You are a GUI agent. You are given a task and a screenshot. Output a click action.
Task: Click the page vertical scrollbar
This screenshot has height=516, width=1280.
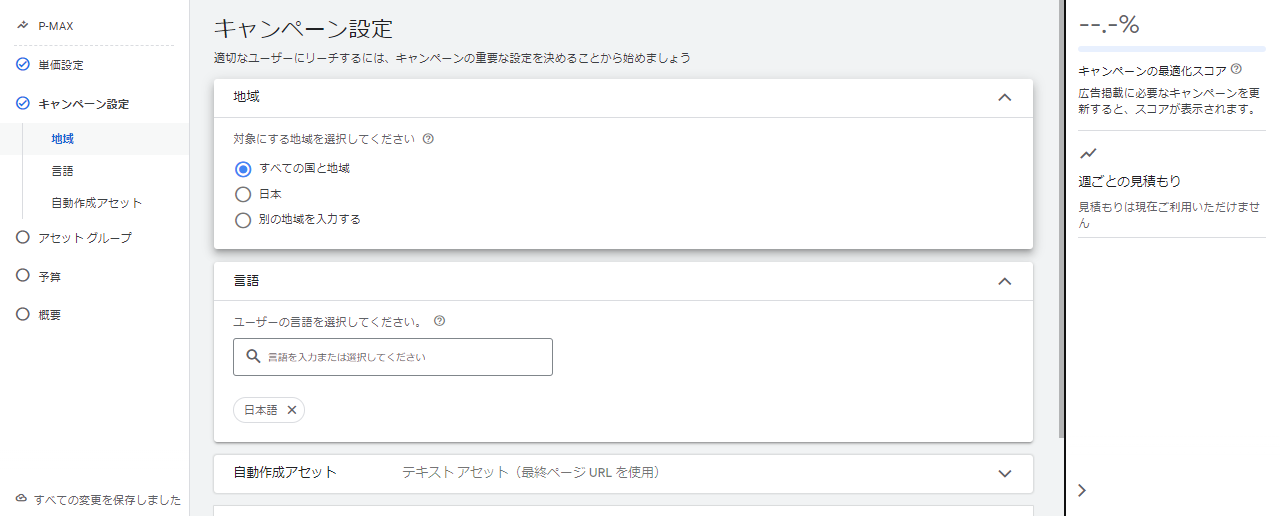tap(1060, 218)
